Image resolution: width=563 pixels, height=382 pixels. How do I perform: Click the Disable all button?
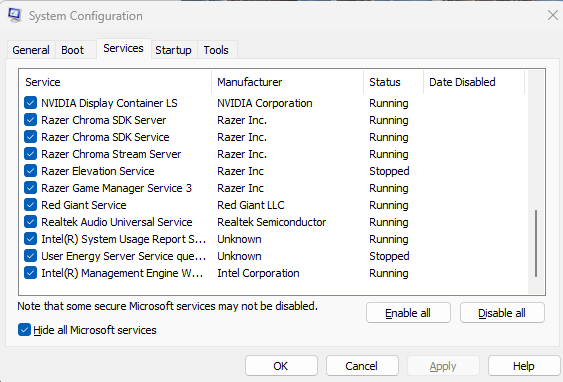click(502, 313)
